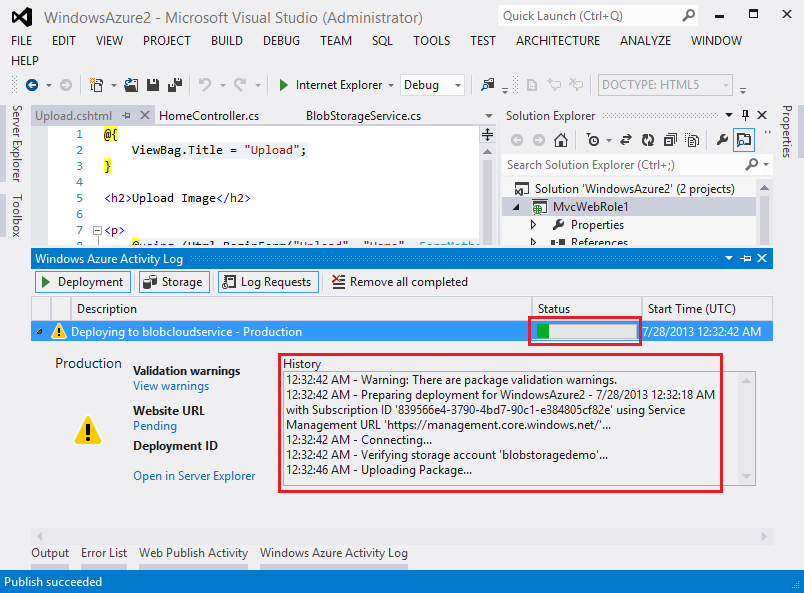The image size is (804, 593).
Task: Click the View warnings link
Action: tap(171, 386)
